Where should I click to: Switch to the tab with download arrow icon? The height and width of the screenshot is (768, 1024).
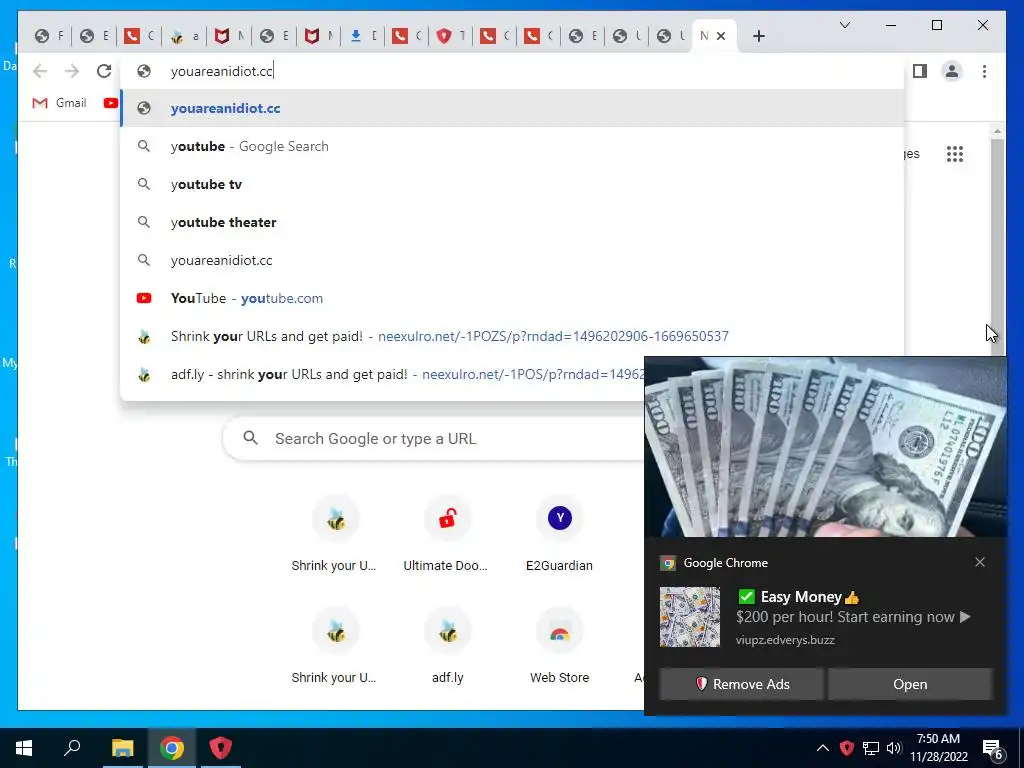point(364,36)
